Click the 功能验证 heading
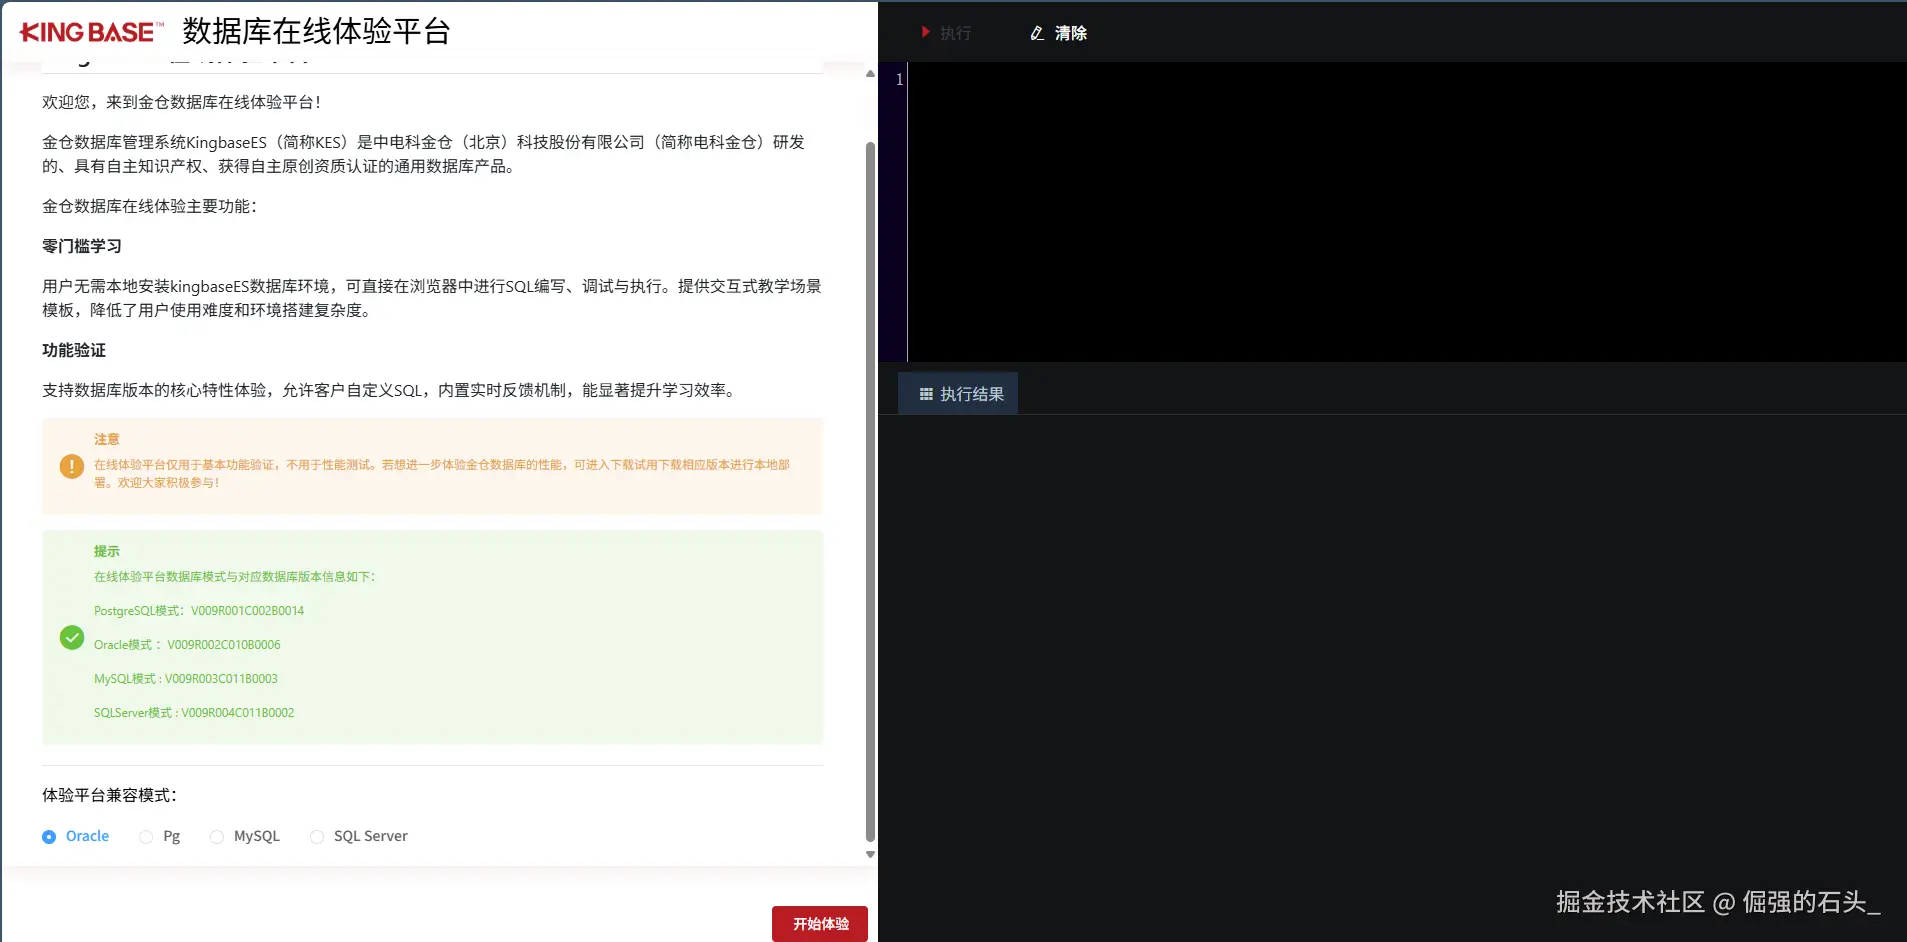The height and width of the screenshot is (942, 1907). coord(74,350)
